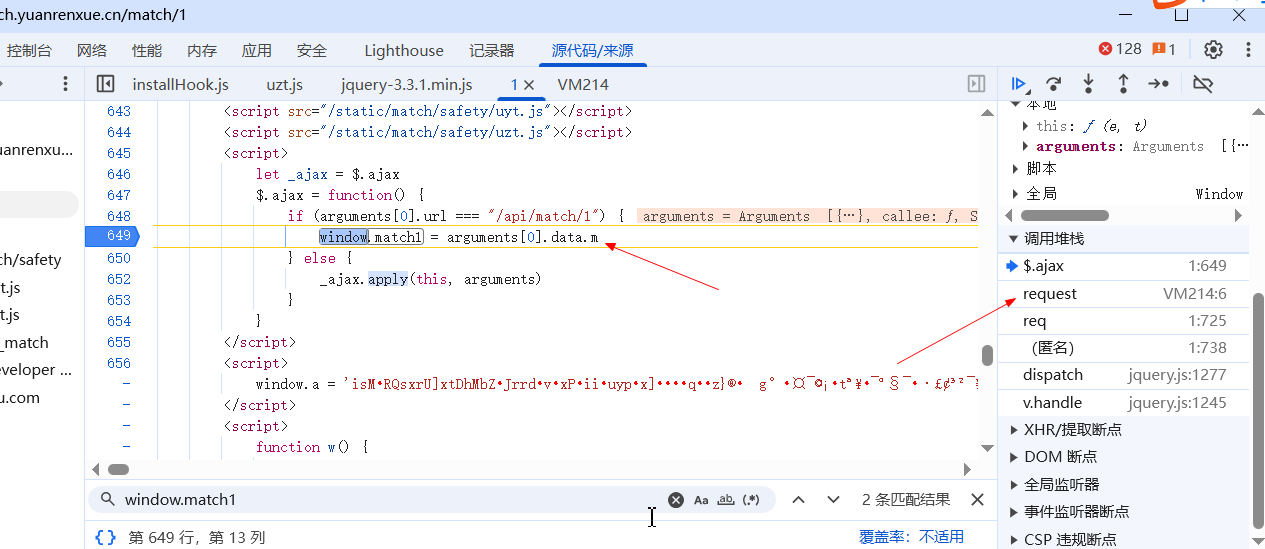
Task: Select (匿名) call stack frame
Action: [x=1124, y=348]
